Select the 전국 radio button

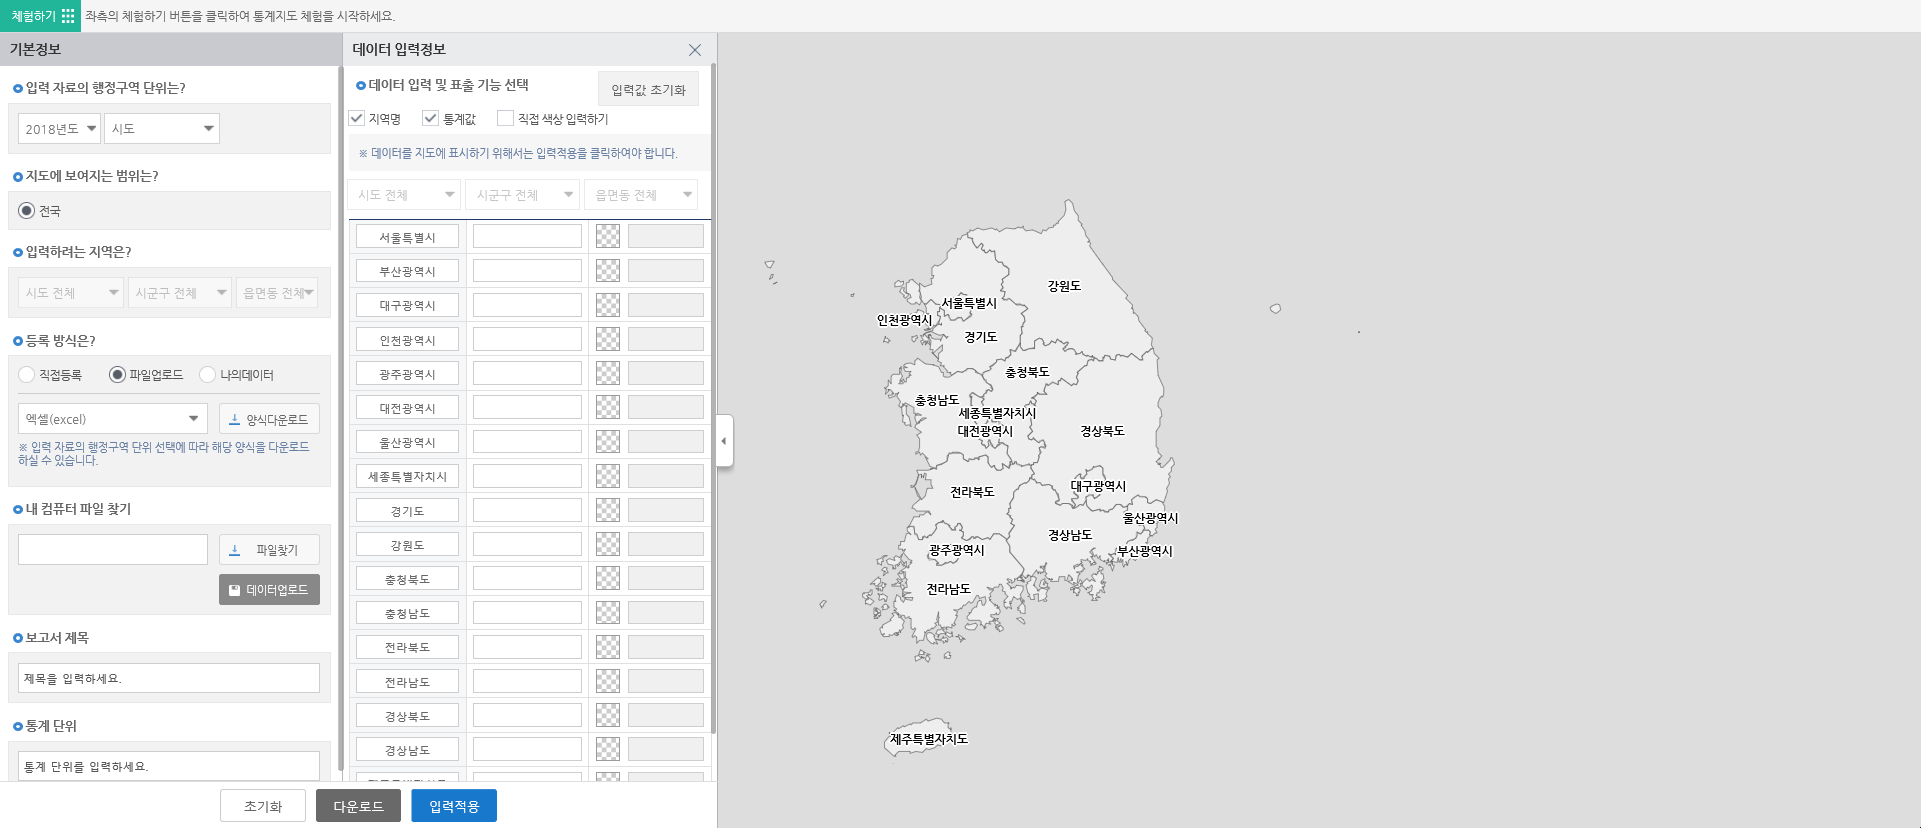point(27,211)
